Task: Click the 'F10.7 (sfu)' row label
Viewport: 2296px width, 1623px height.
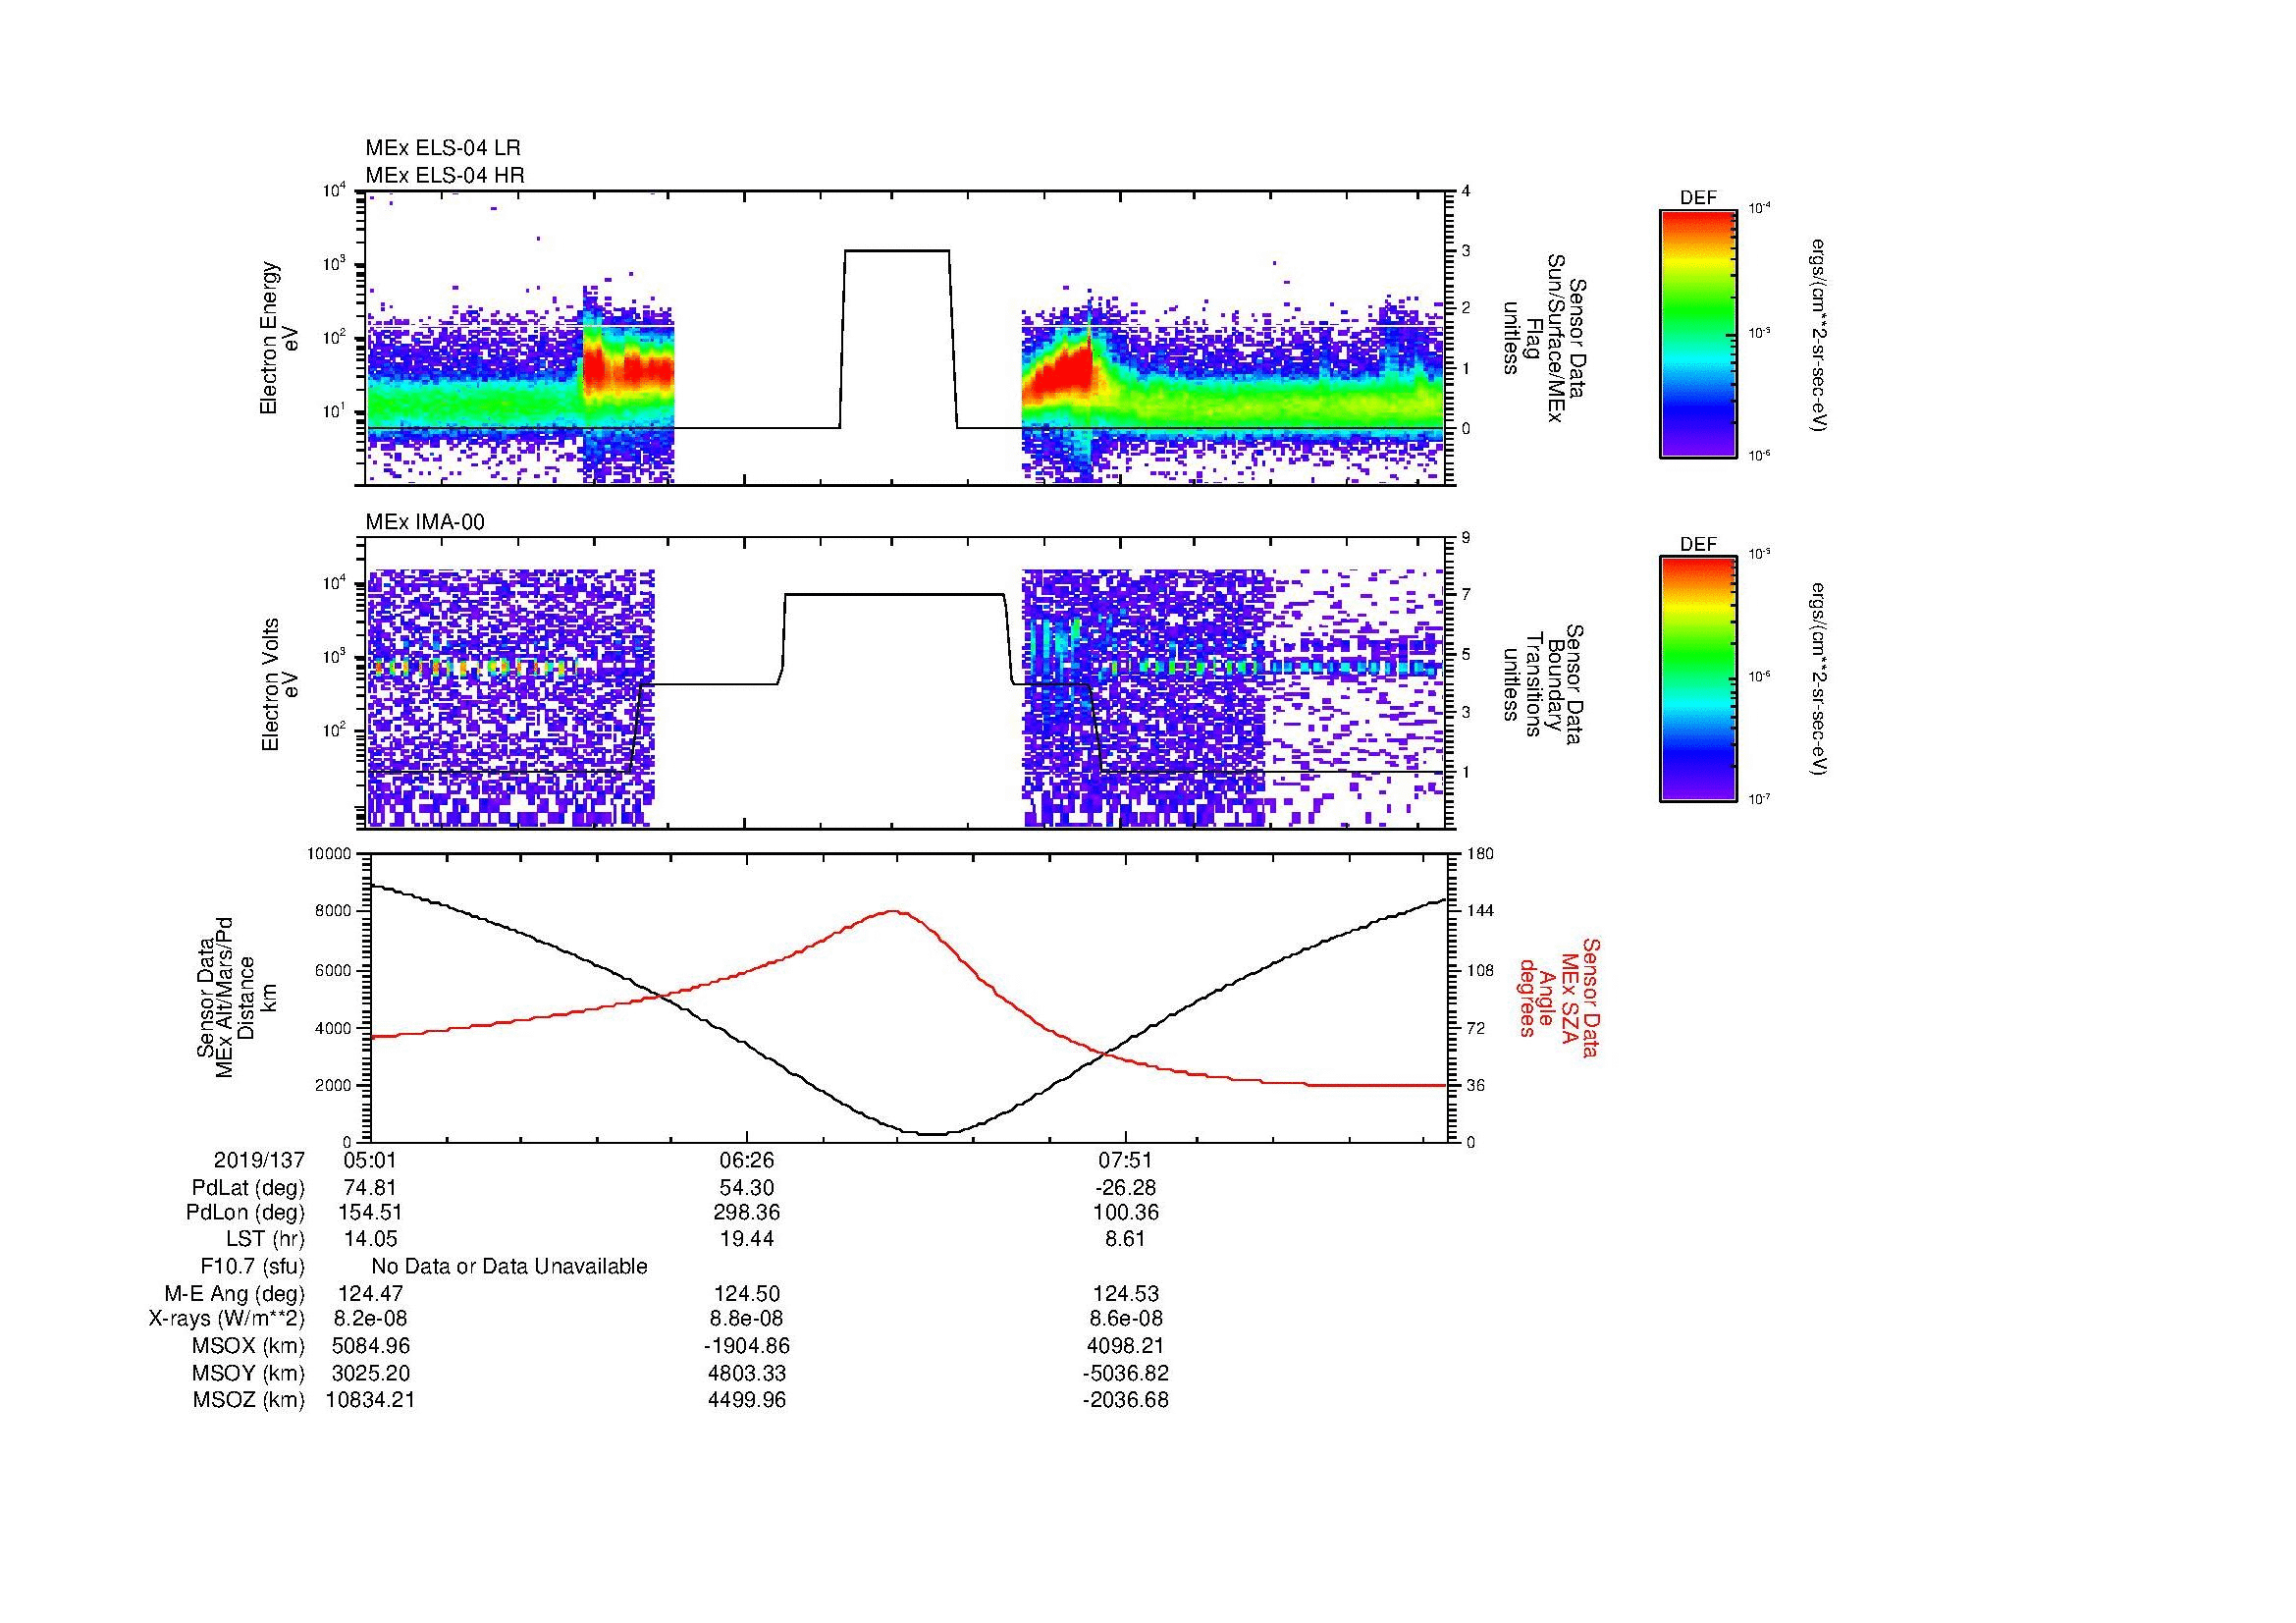Action: [252, 1267]
